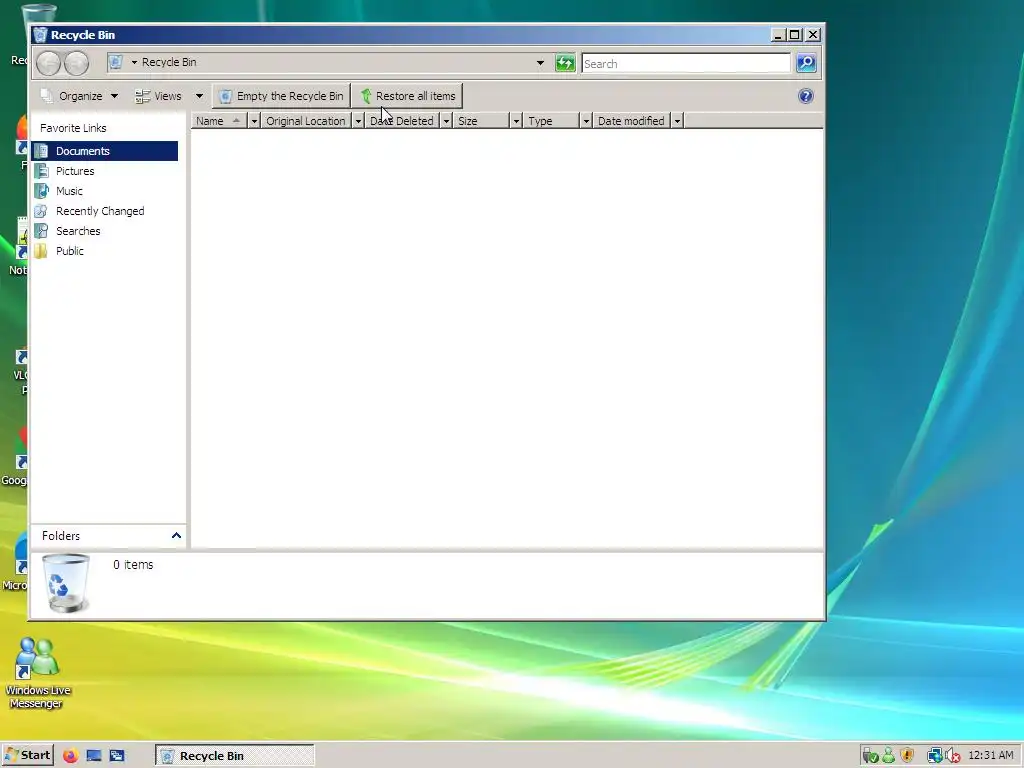Click the Back navigation arrow button
This screenshot has width=1024, height=768.
coord(48,63)
